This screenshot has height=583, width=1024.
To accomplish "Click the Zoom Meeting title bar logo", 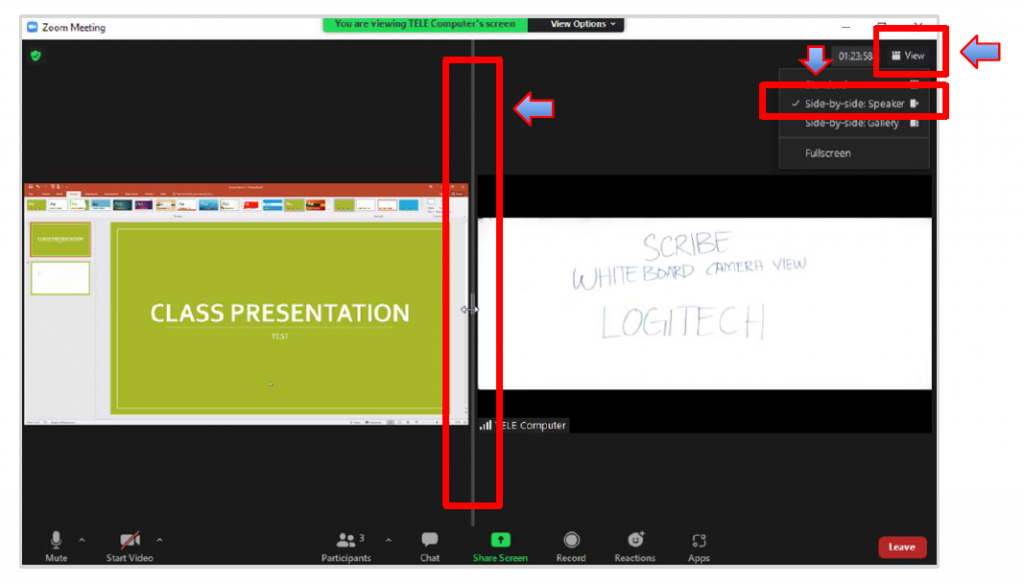I will point(31,27).
